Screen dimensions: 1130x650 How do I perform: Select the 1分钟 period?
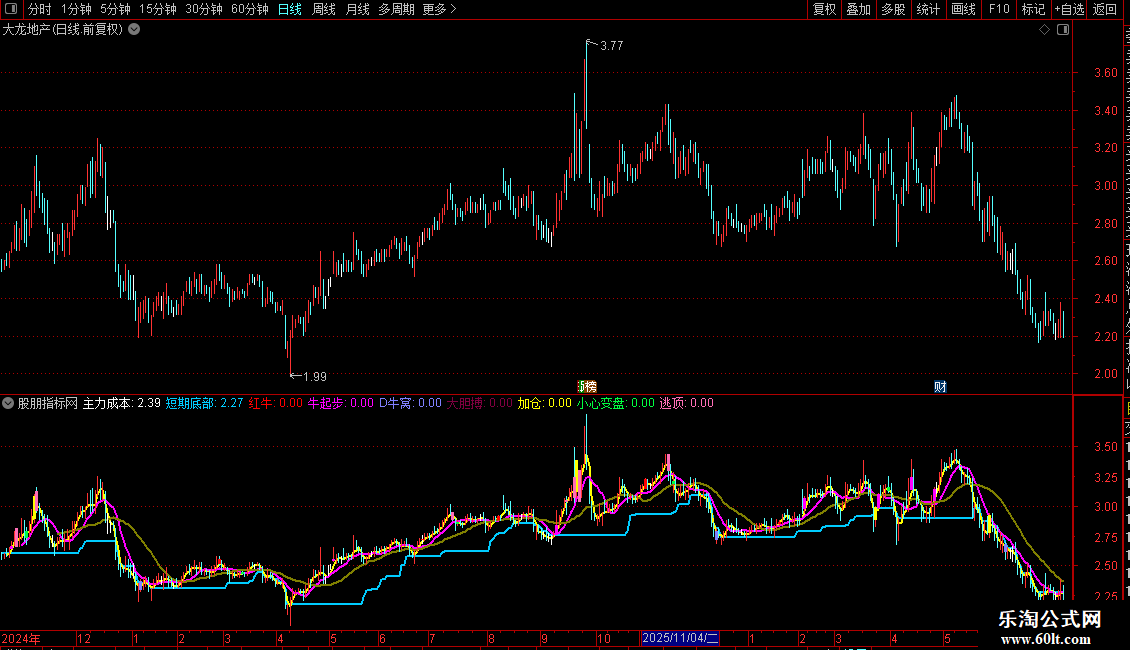76,9
